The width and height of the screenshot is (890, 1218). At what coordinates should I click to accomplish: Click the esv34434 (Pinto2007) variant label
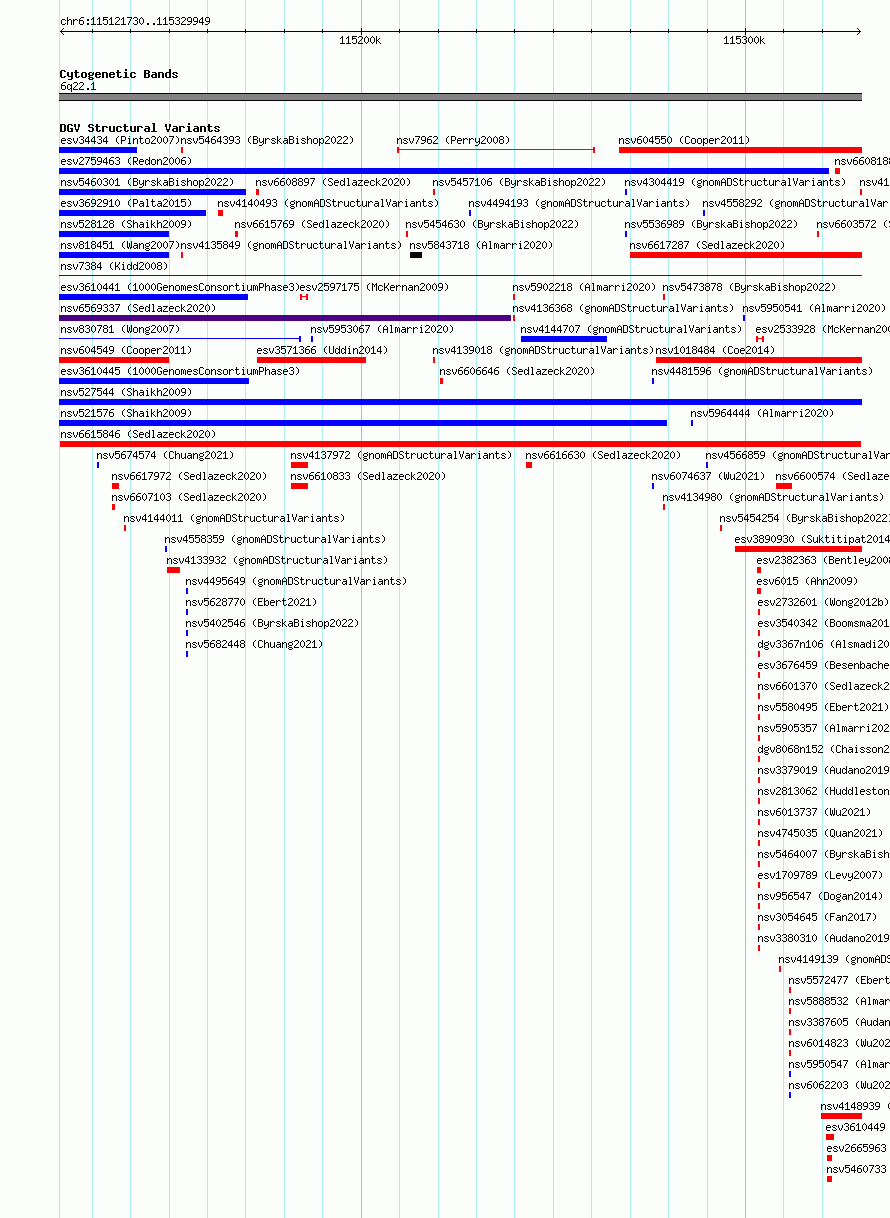[x=119, y=141]
